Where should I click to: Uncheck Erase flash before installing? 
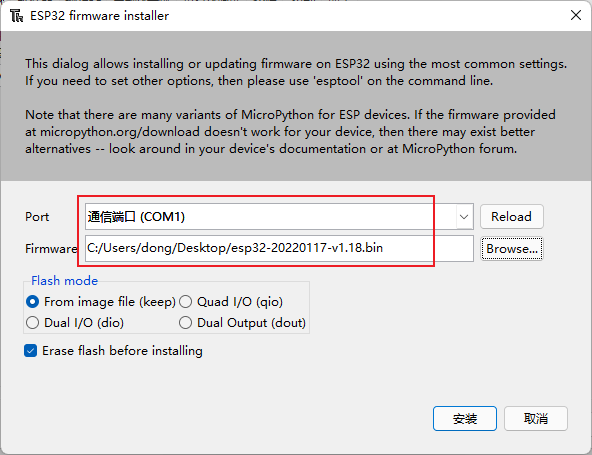(x=113, y=351)
